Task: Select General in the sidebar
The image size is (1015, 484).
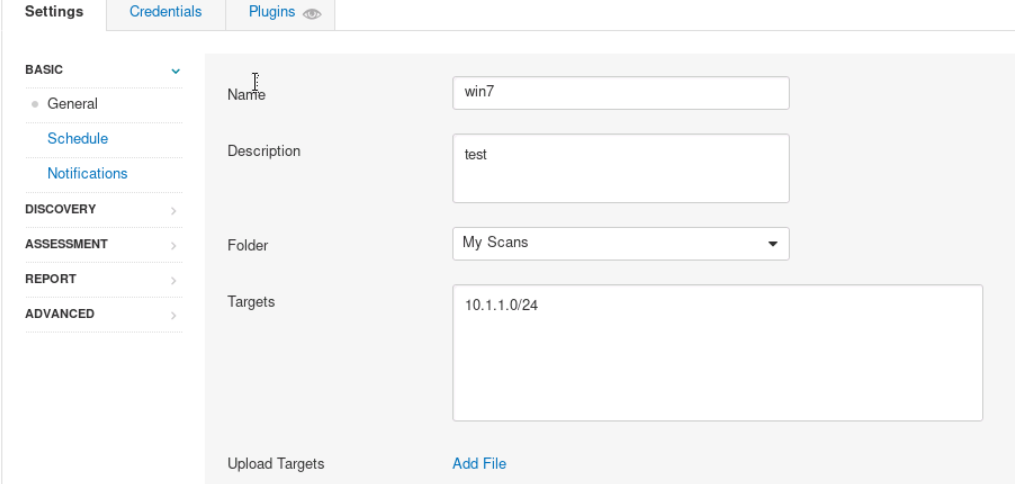Action: (72, 104)
